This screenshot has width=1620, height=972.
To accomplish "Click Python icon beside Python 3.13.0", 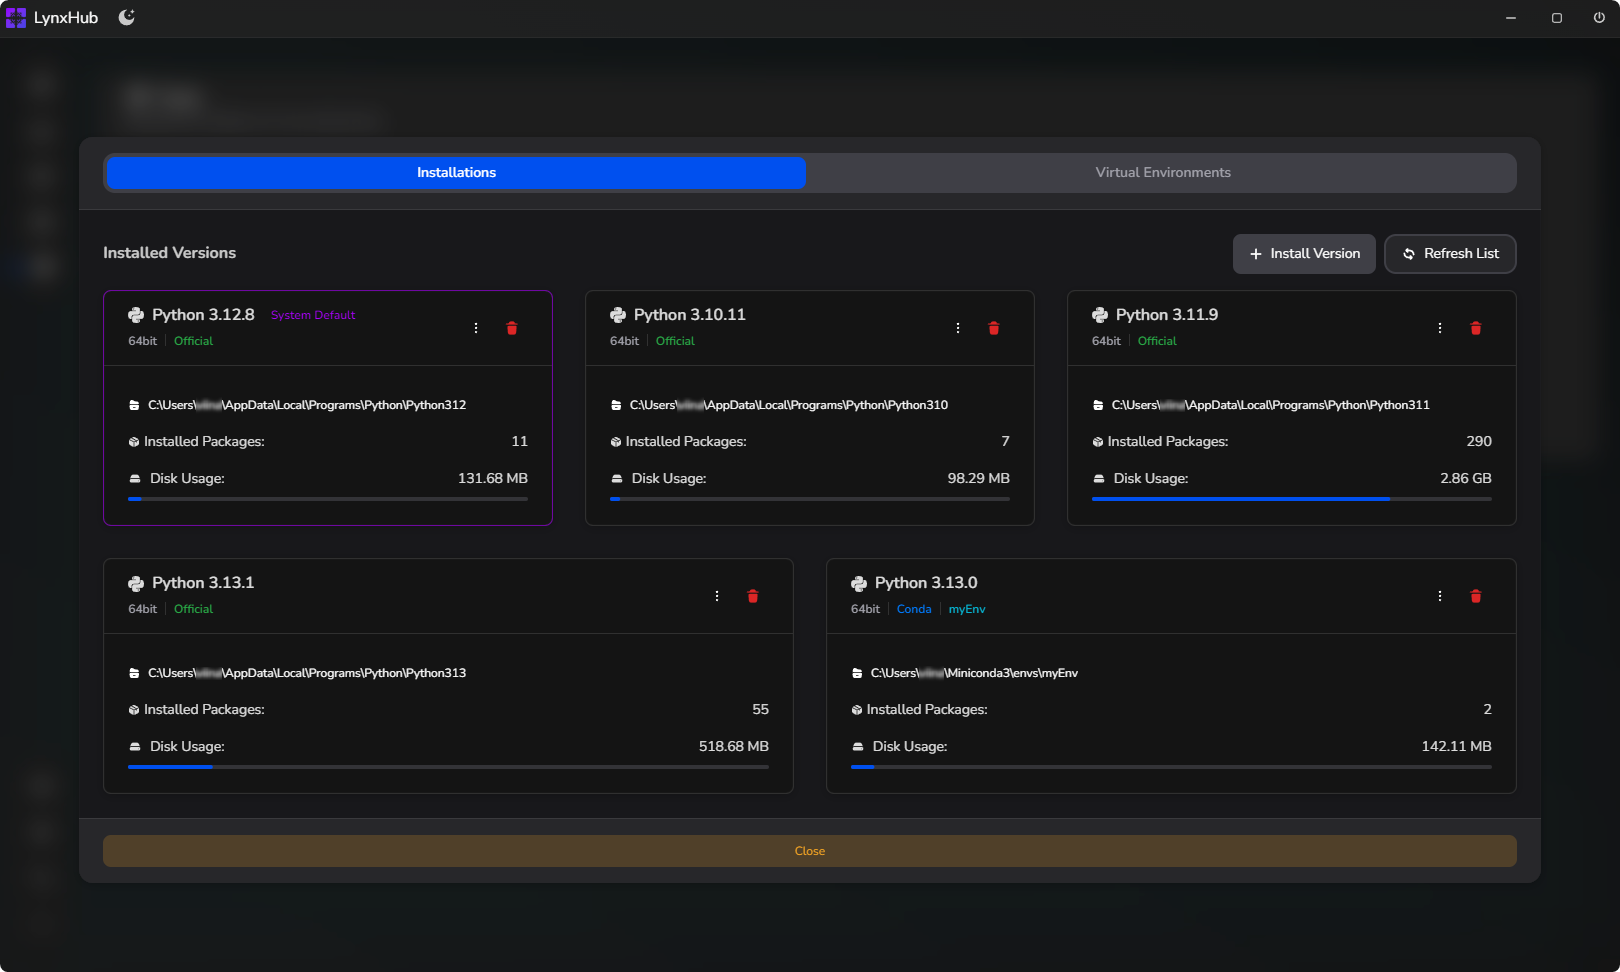I will click(859, 583).
